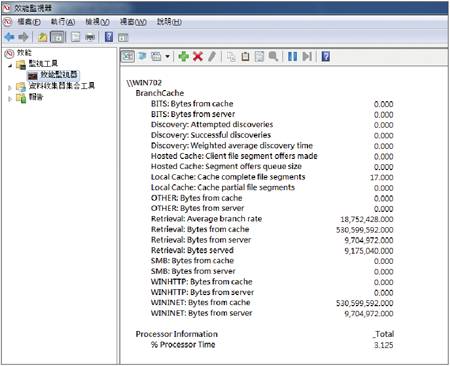Open monitor properties icon in the report toolbar

tap(259, 57)
